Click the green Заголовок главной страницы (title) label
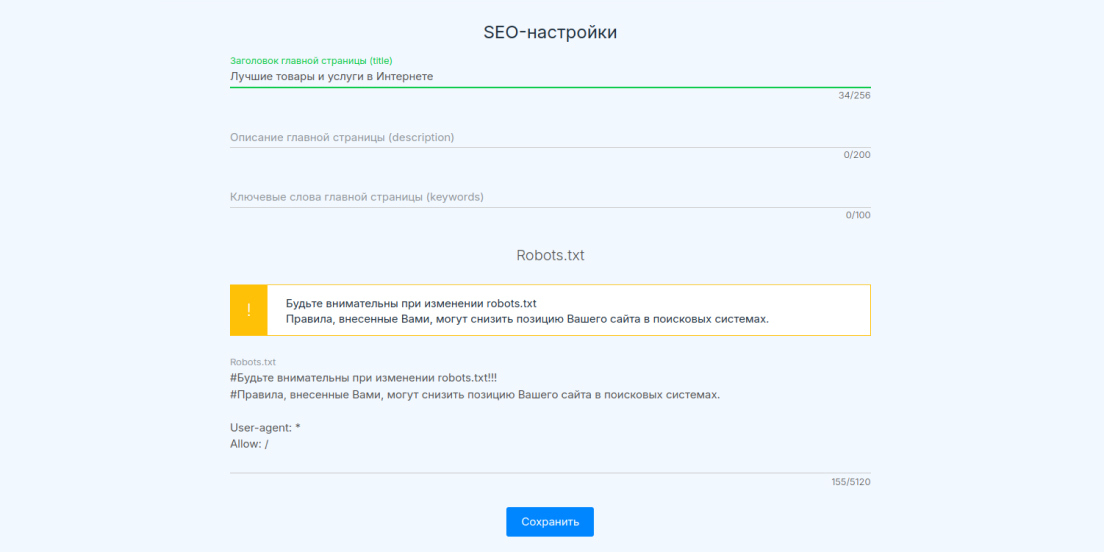 tap(311, 61)
